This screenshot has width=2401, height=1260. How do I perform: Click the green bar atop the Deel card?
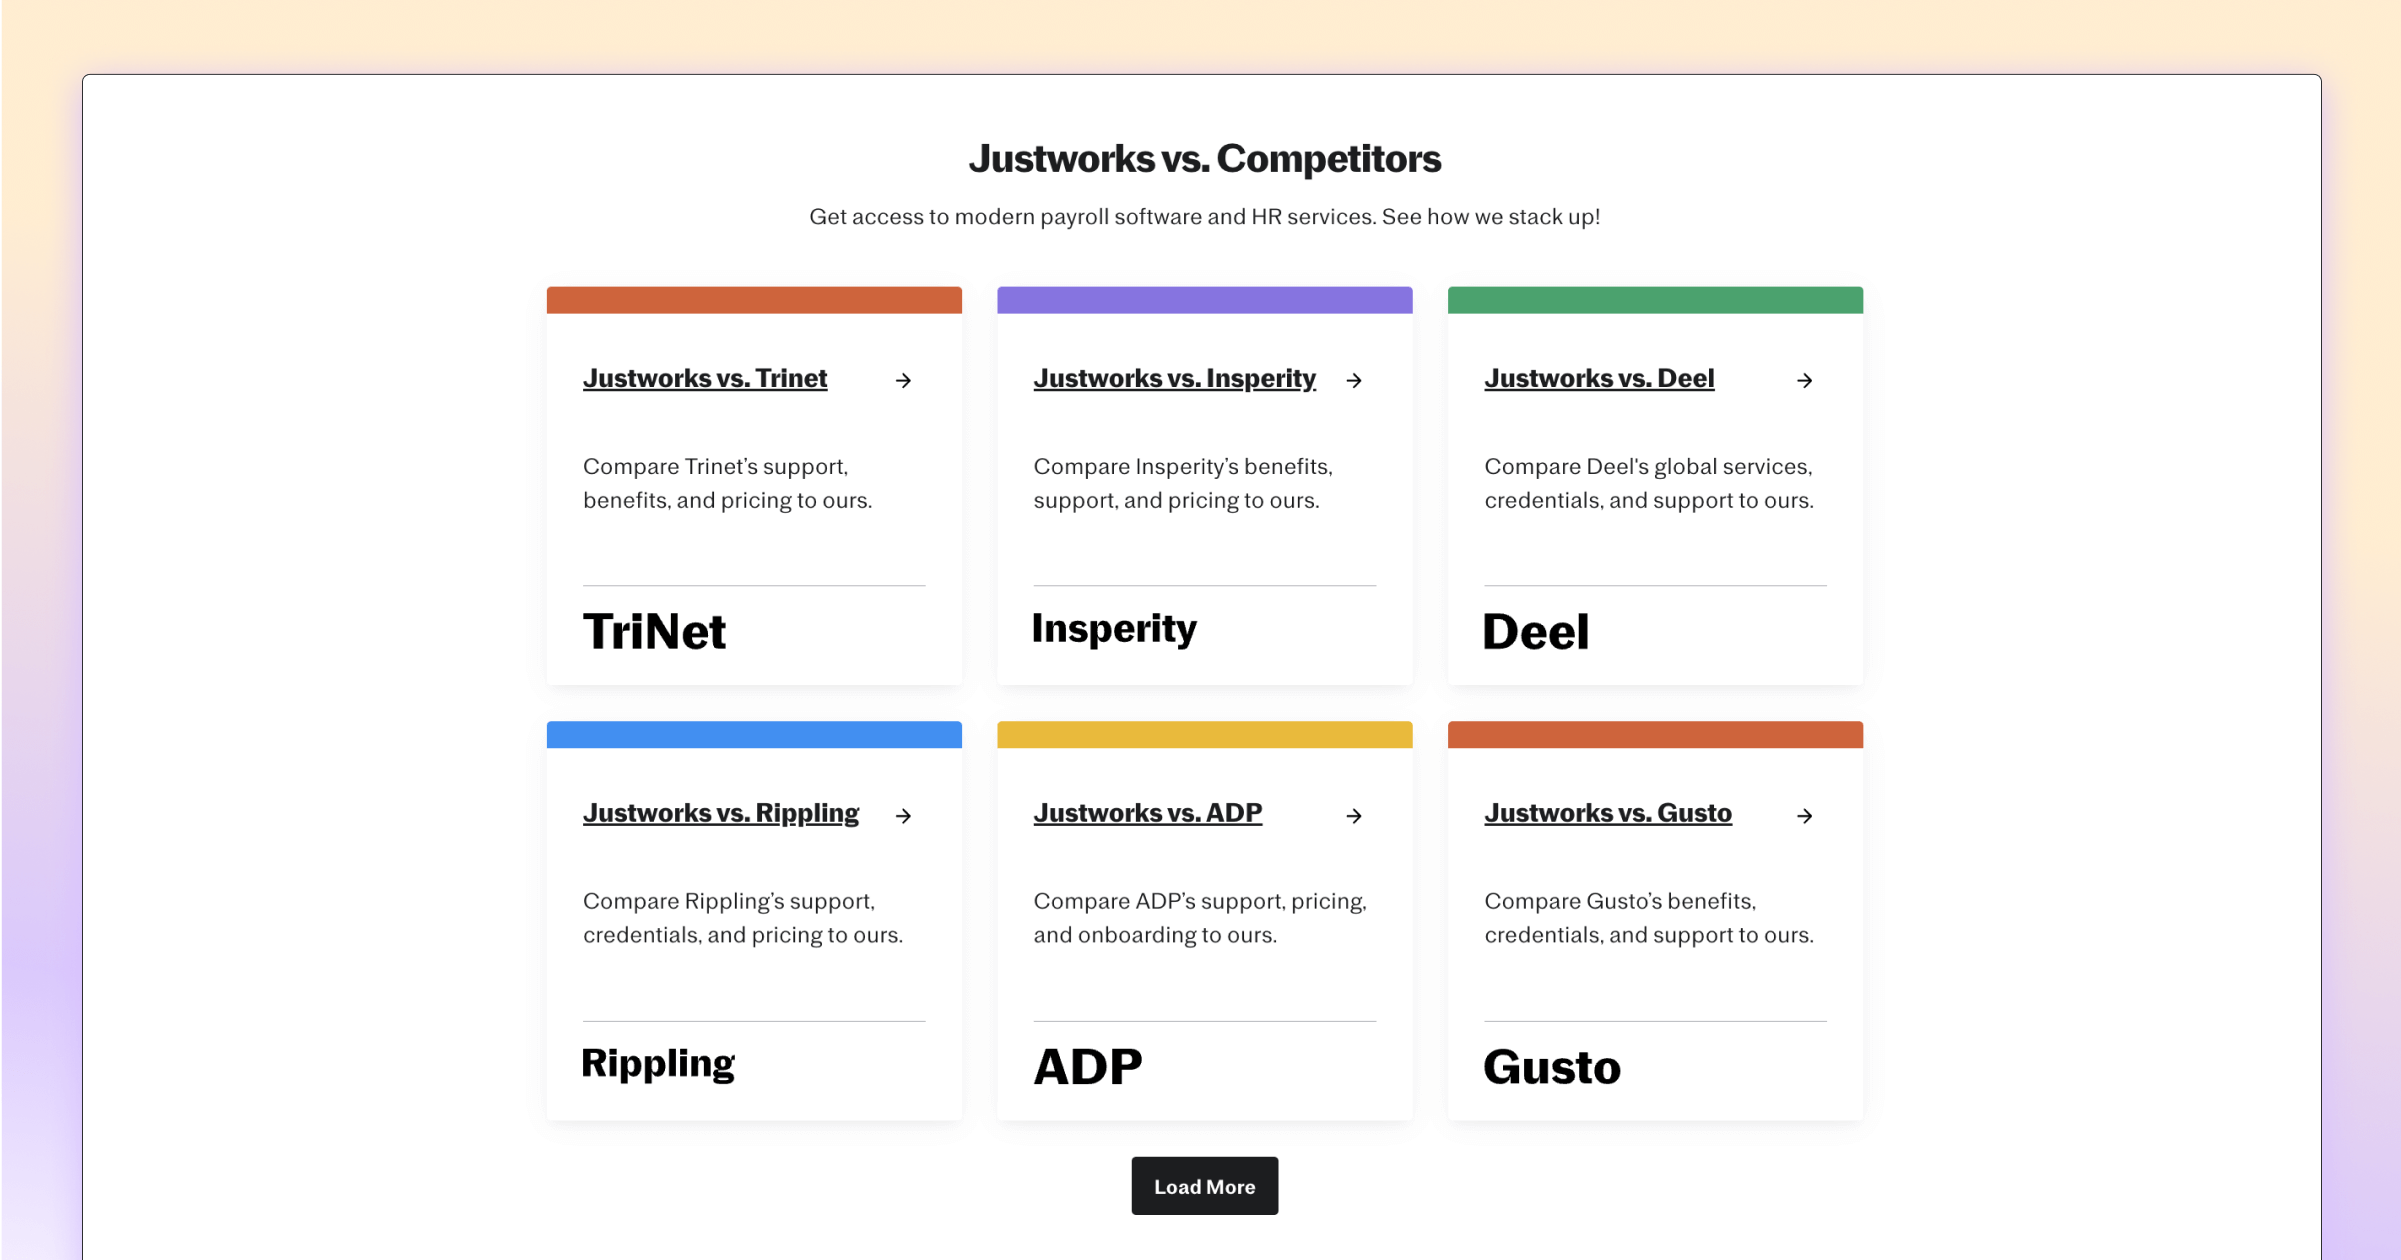(x=1654, y=299)
